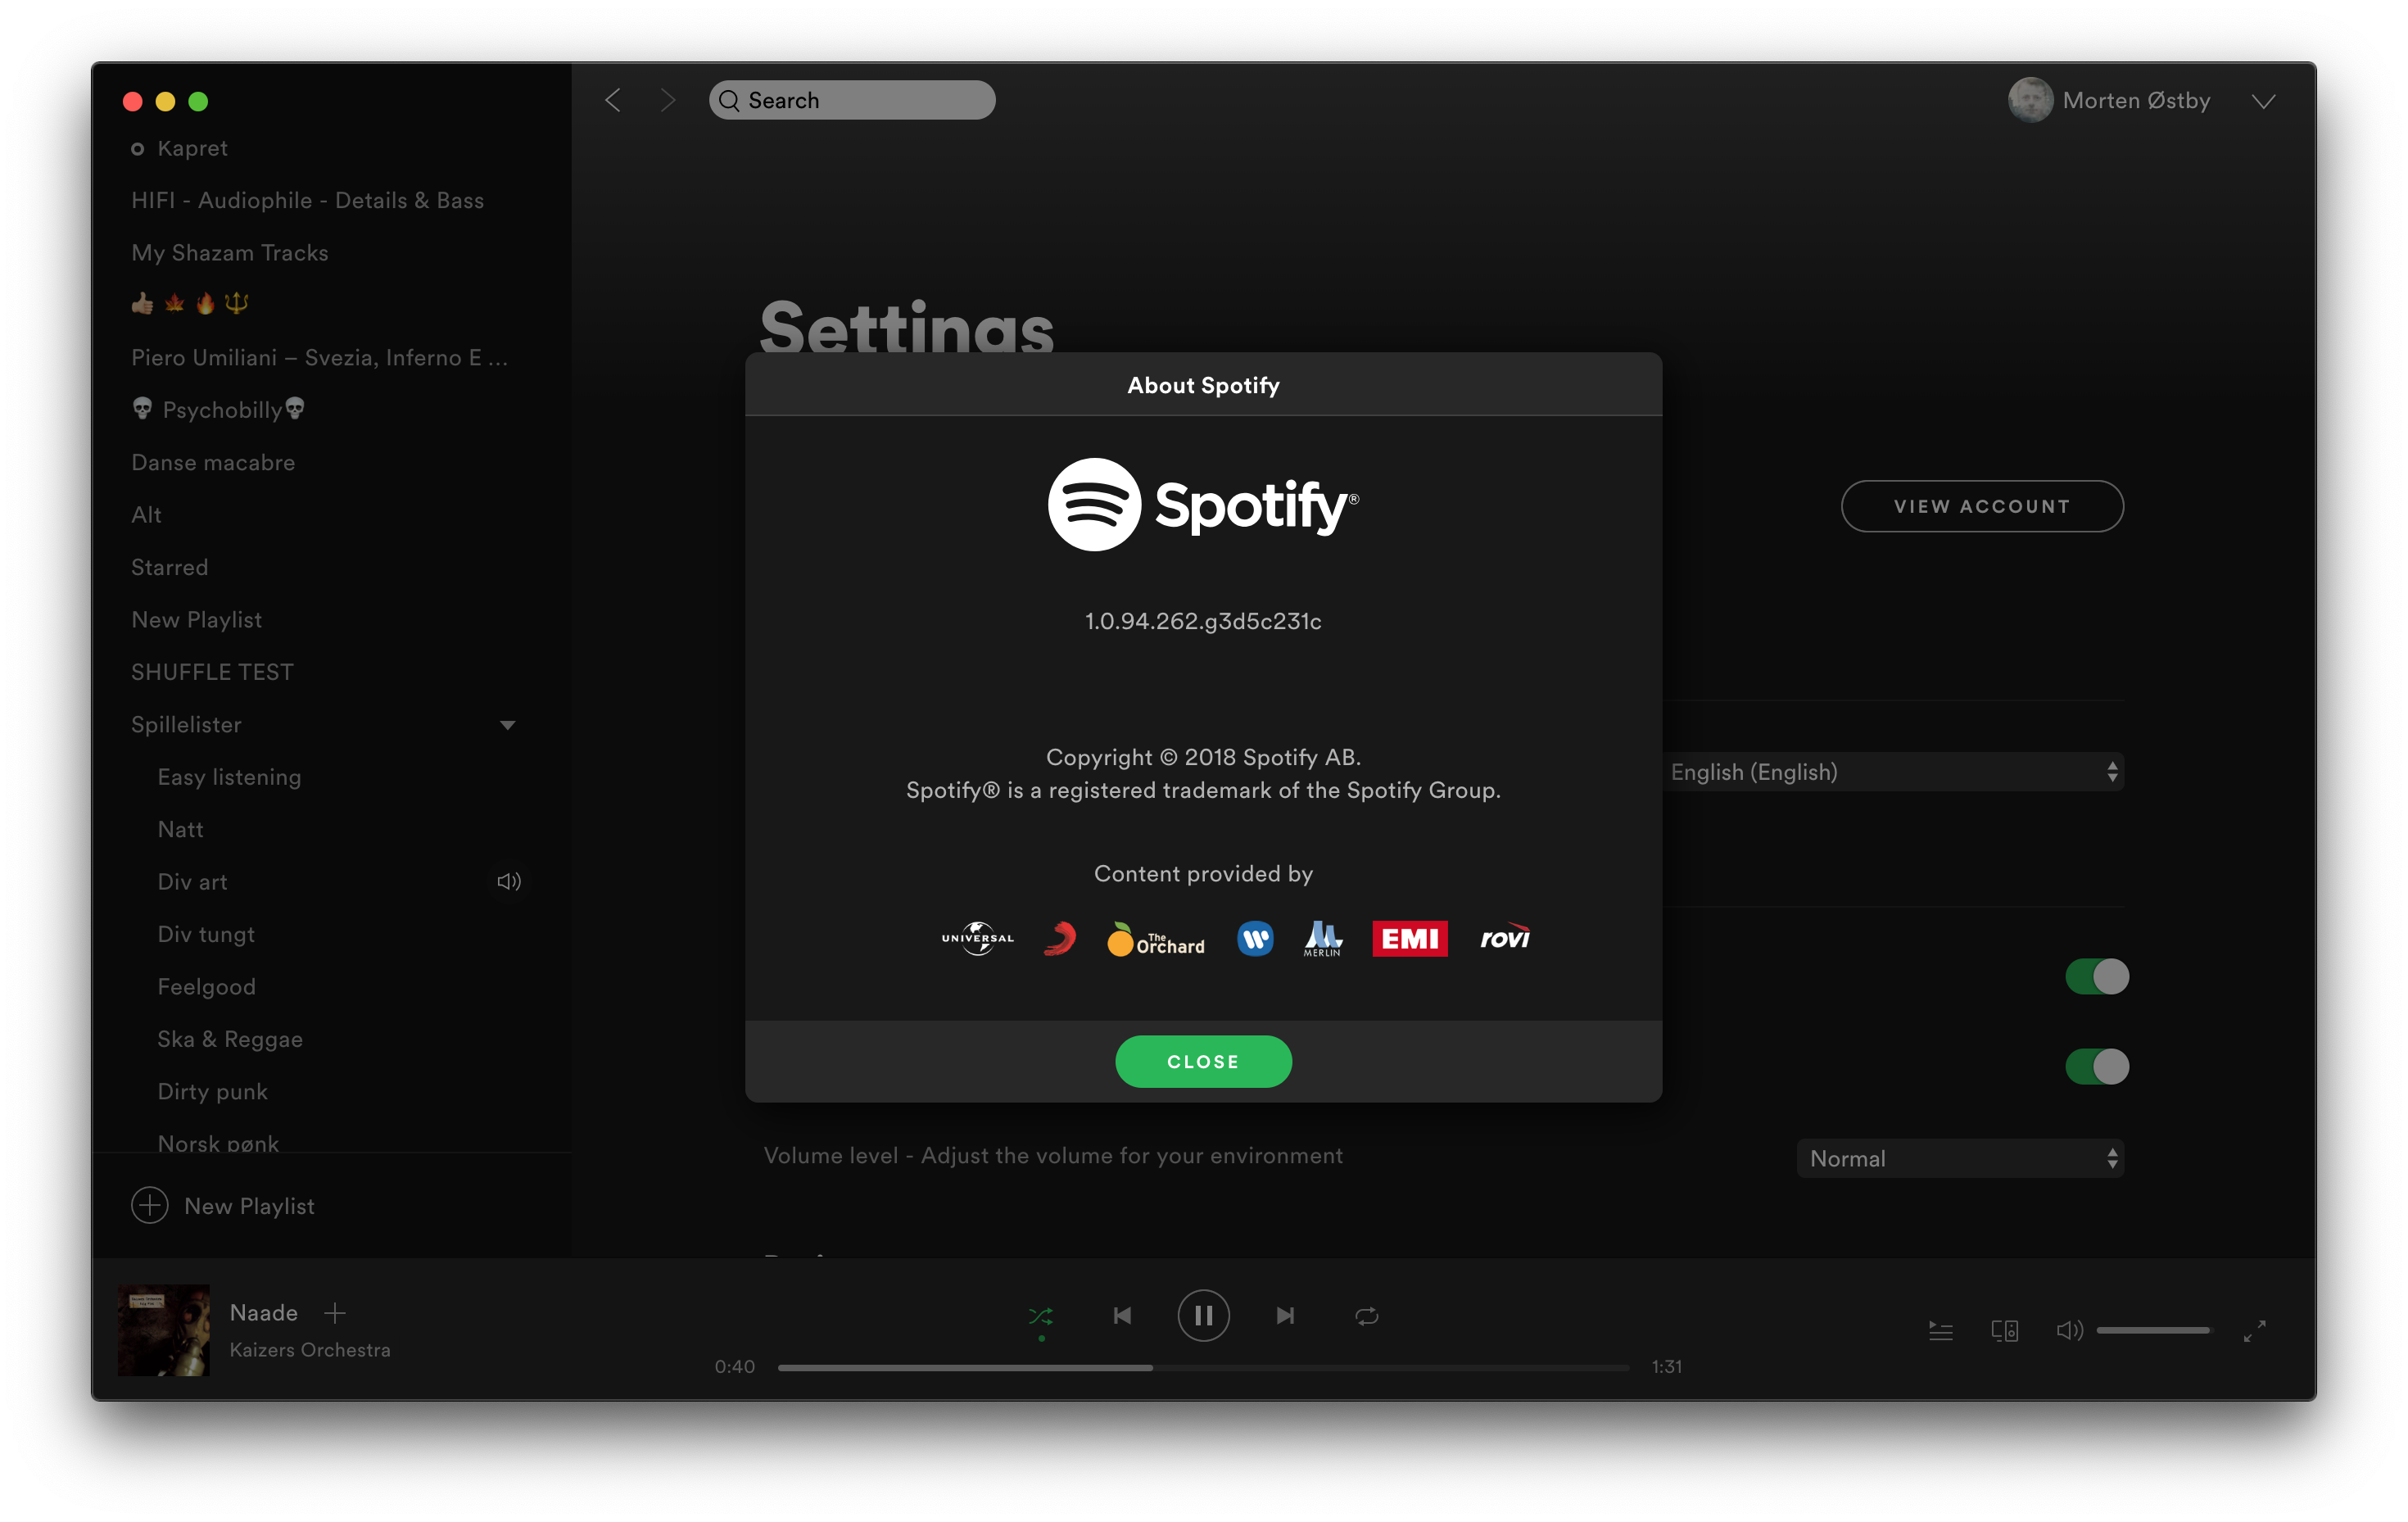Enter full screen mode icon
The width and height of the screenshot is (2408, 1522).
[x=2254, y=1331]
